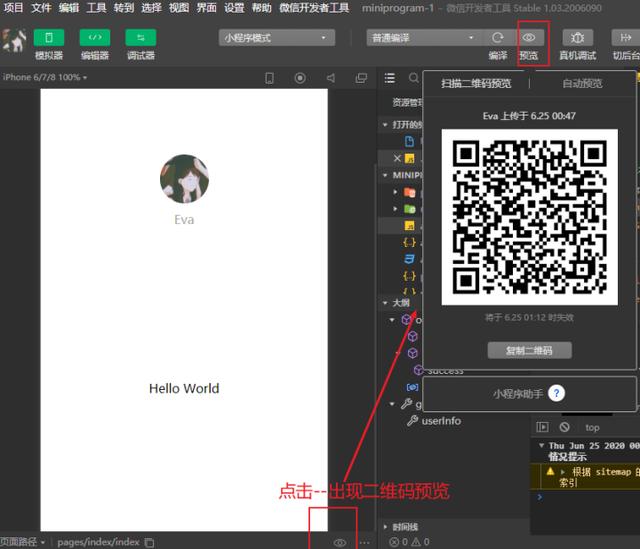This screenshot has height=549, width=640.
Task: Click the pages/index/index path text
Action: (x=98, y=542)
